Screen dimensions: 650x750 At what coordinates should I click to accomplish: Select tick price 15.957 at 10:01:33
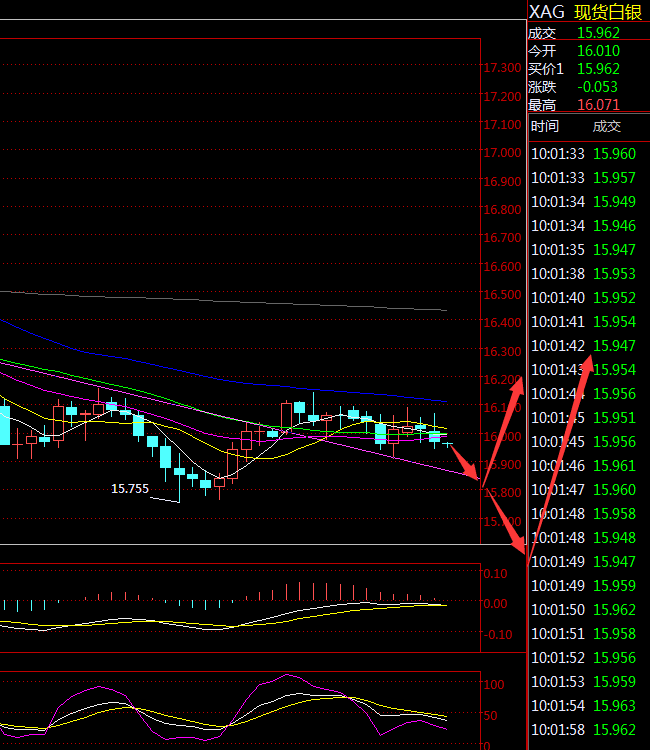(x=615, y=177)
